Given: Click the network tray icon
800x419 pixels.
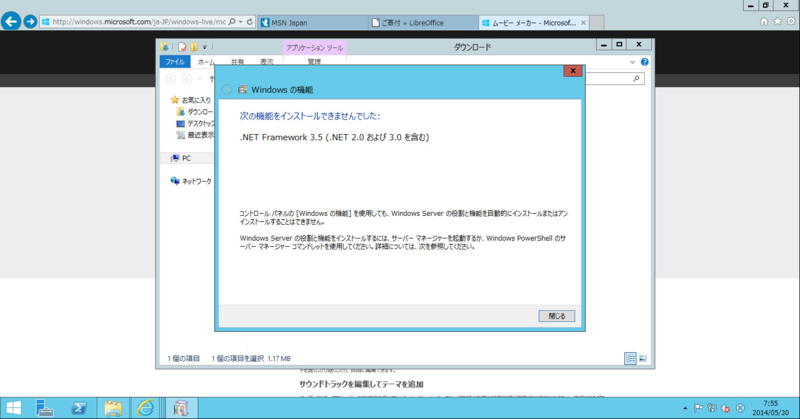Looking at the screenshot, I should (712, 408).
